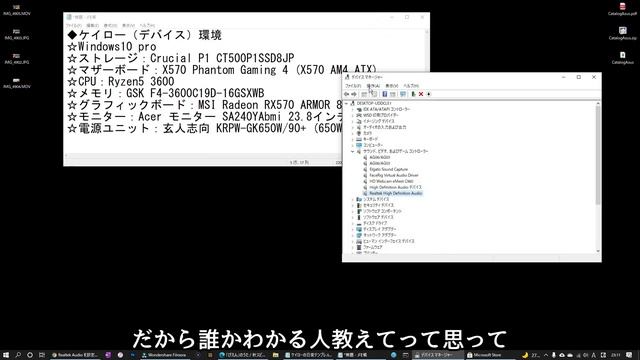Click scroll-down arrow in Device Manager list
The image size is (640, 360).
click(598, 251)
